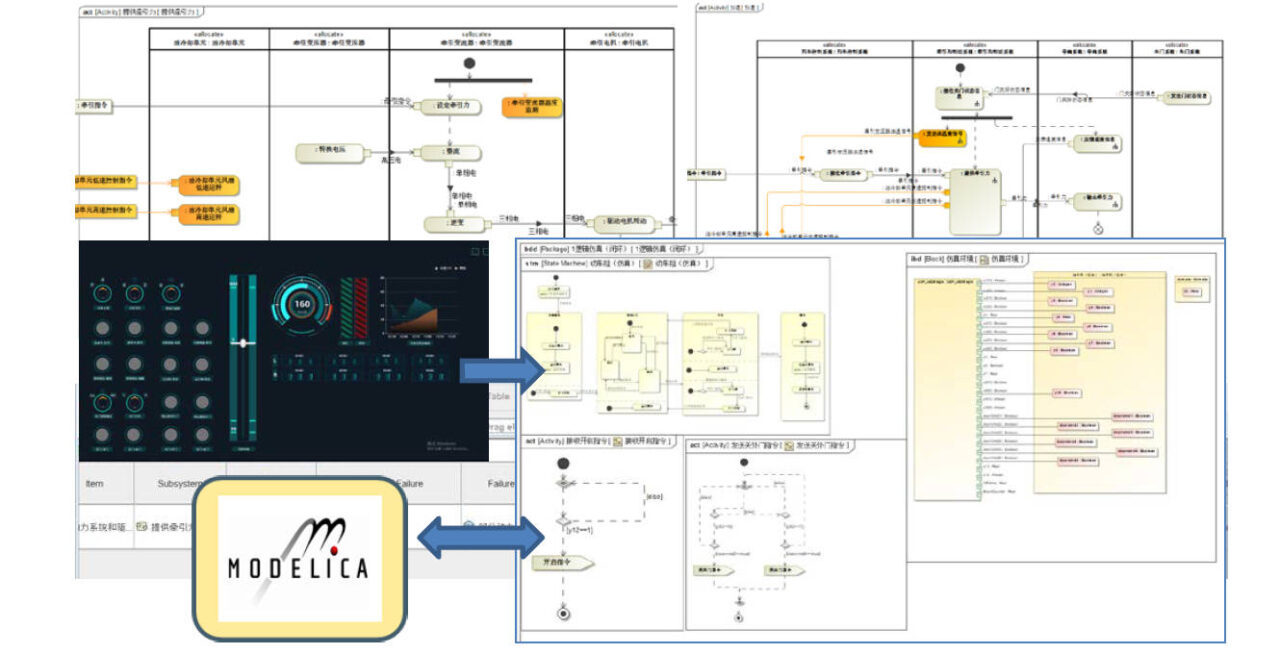Select the 开启指令 send signal node
Viewport: 1280px width, 654px height.
click(563, 562)
